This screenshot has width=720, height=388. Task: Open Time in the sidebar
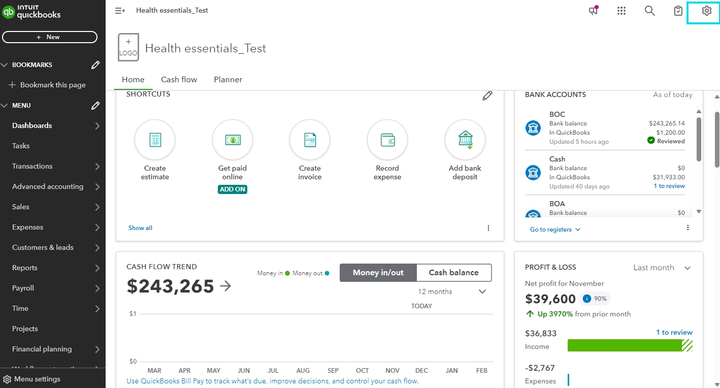point(20,309)
